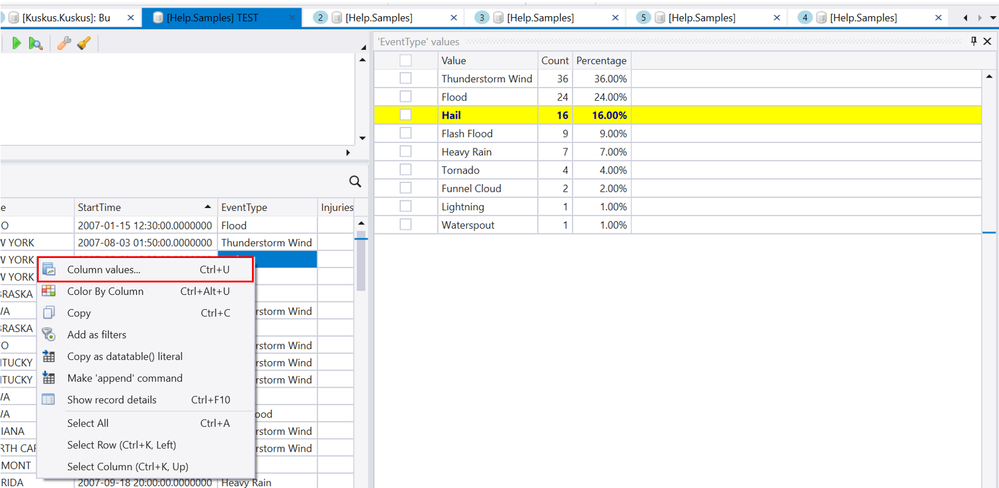Click the '2007-01-15 12:30:00.0000000' StartTime cell

click(x=146, y=226)
